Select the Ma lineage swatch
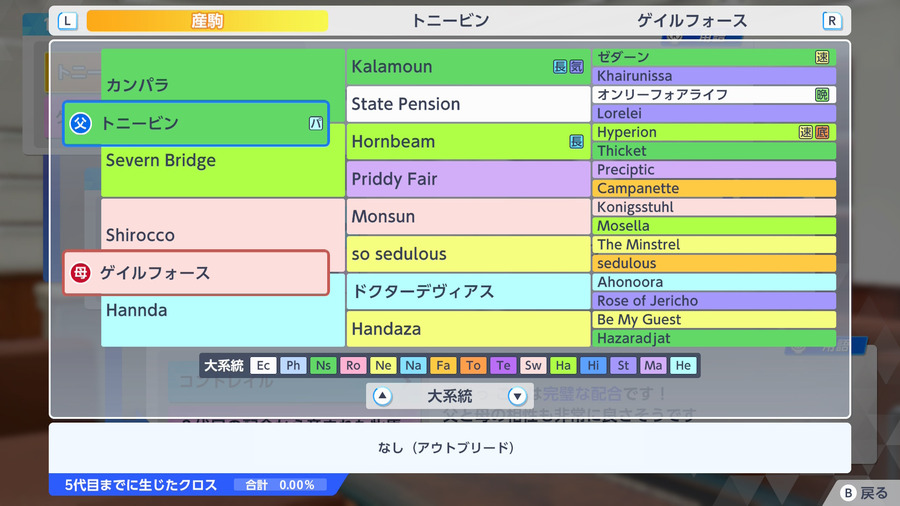 (653, 365)
